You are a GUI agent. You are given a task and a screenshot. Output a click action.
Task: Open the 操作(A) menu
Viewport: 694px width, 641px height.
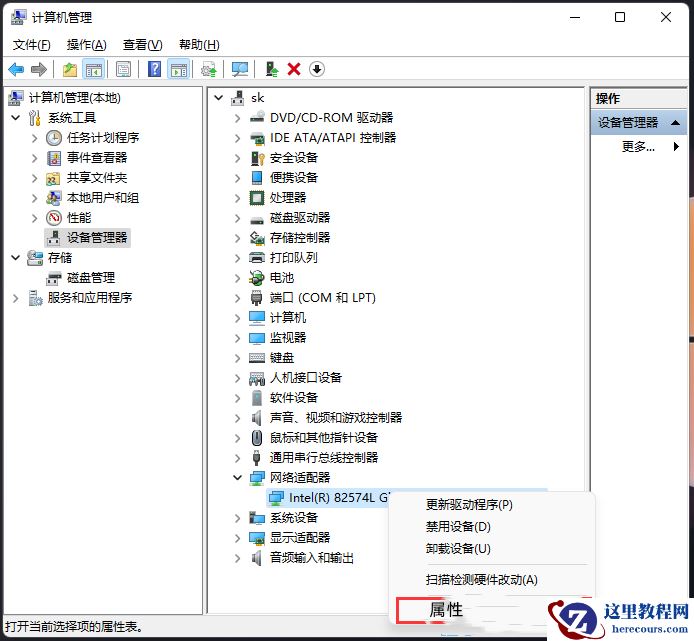(x=86, y=45)
